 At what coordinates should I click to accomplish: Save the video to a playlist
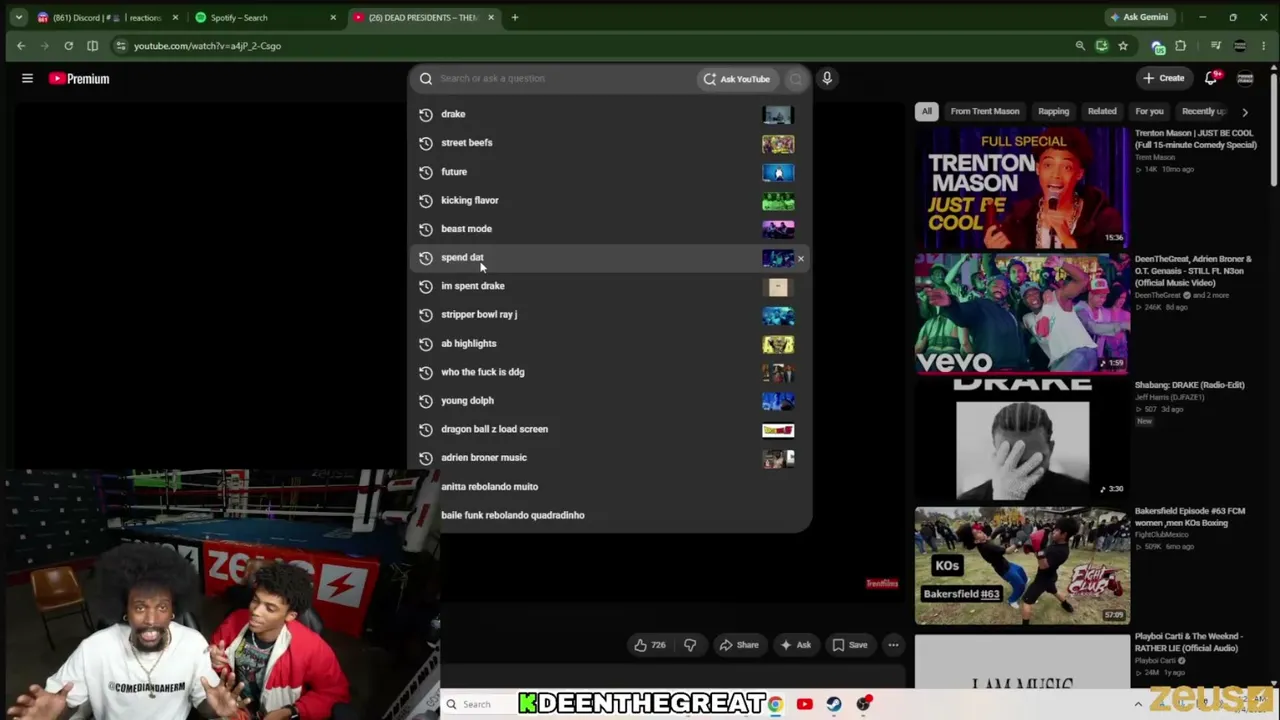click(x=850, y=645)
